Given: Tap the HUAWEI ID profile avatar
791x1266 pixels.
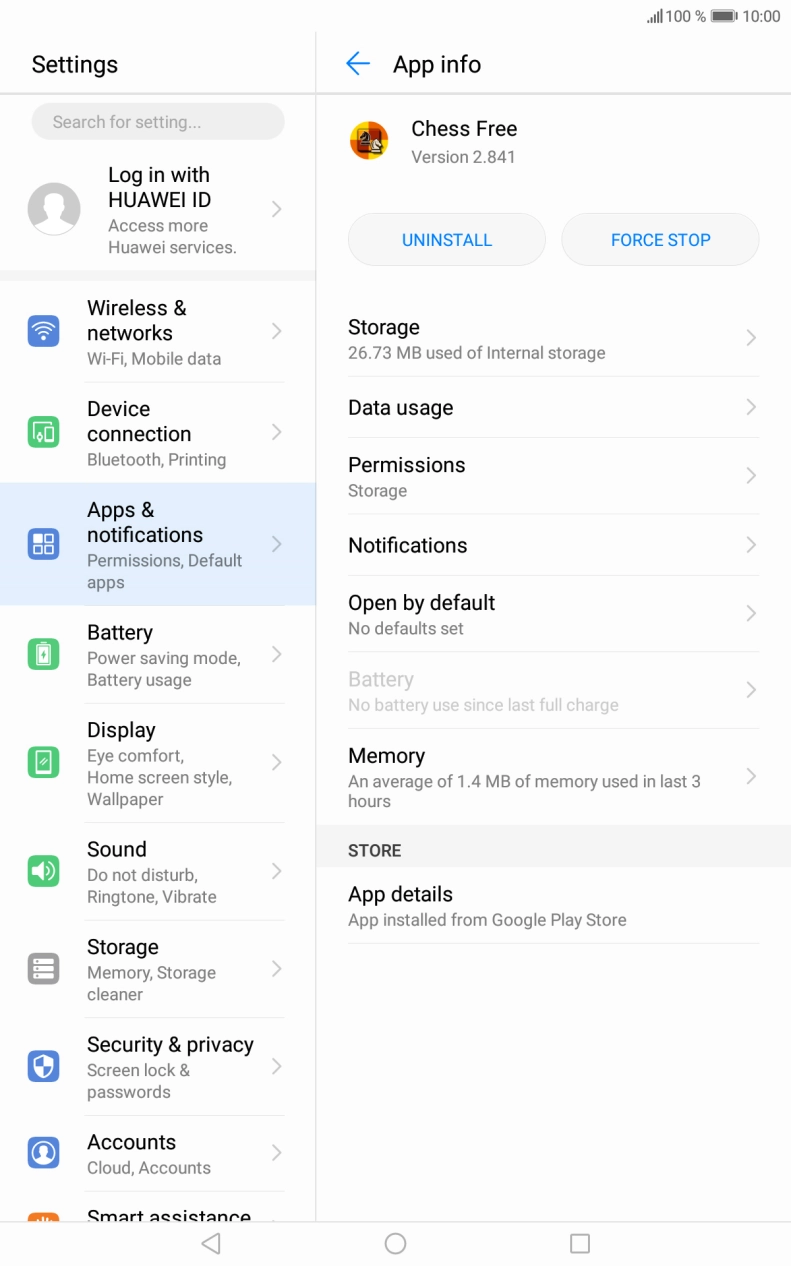Looking at the screenshot, I should [54, 209].
